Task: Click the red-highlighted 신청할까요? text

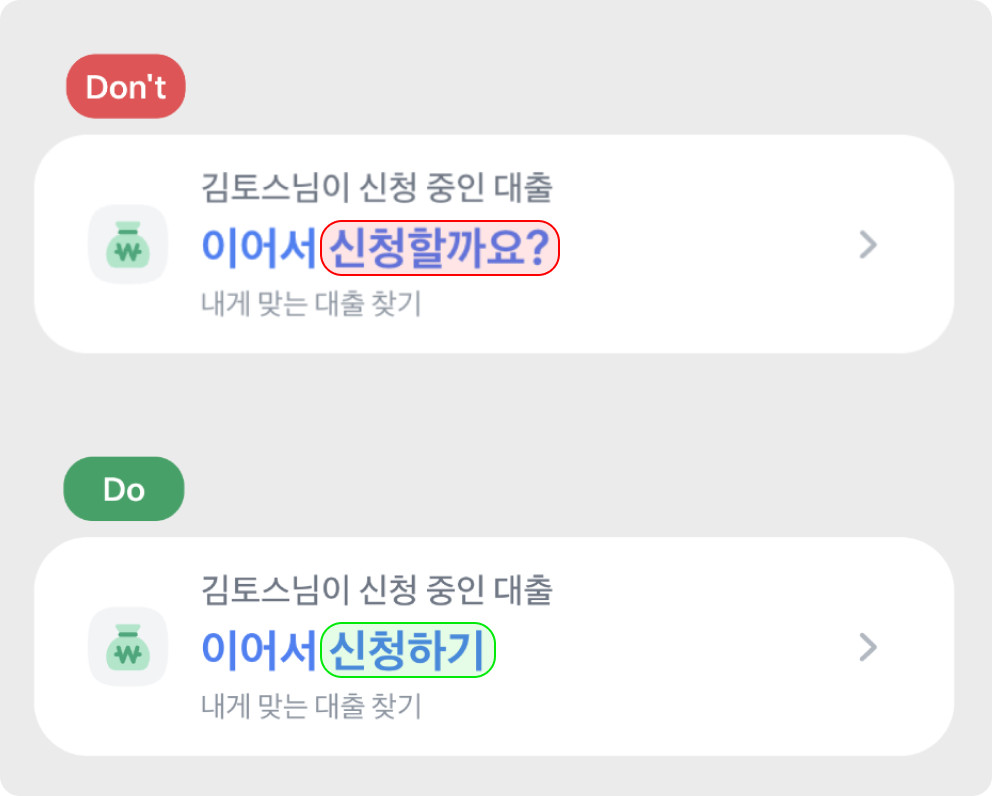Action: point(439,247)
